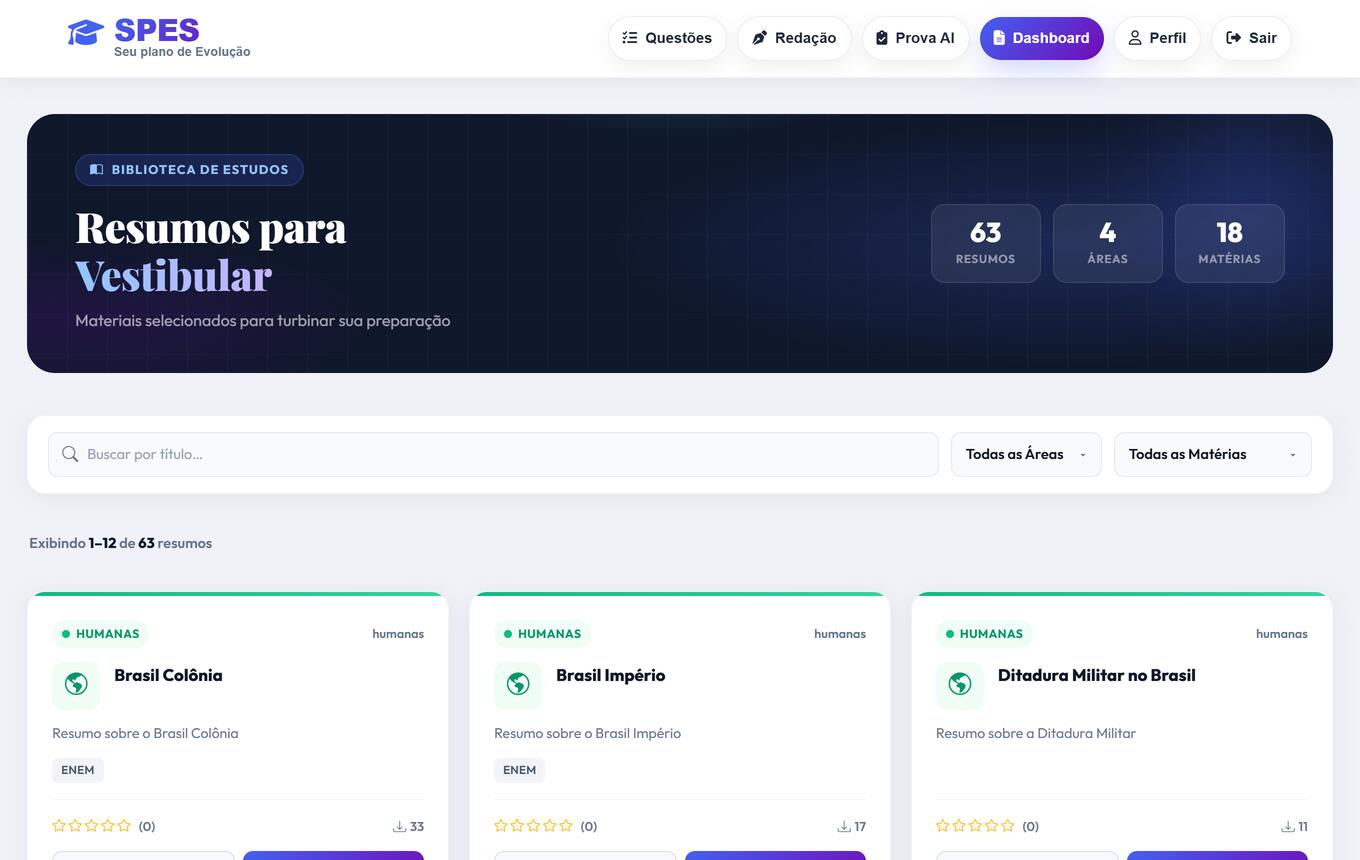This screenshot has height=860, width=1360.
Task: Click the clipboard icon beside Prova AI
Action: coord(882,38)
